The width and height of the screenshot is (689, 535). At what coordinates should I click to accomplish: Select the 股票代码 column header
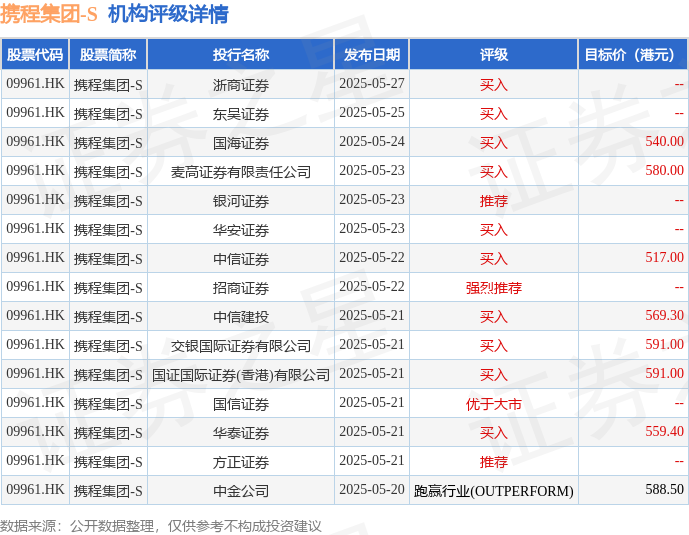[x=35, y=55]
